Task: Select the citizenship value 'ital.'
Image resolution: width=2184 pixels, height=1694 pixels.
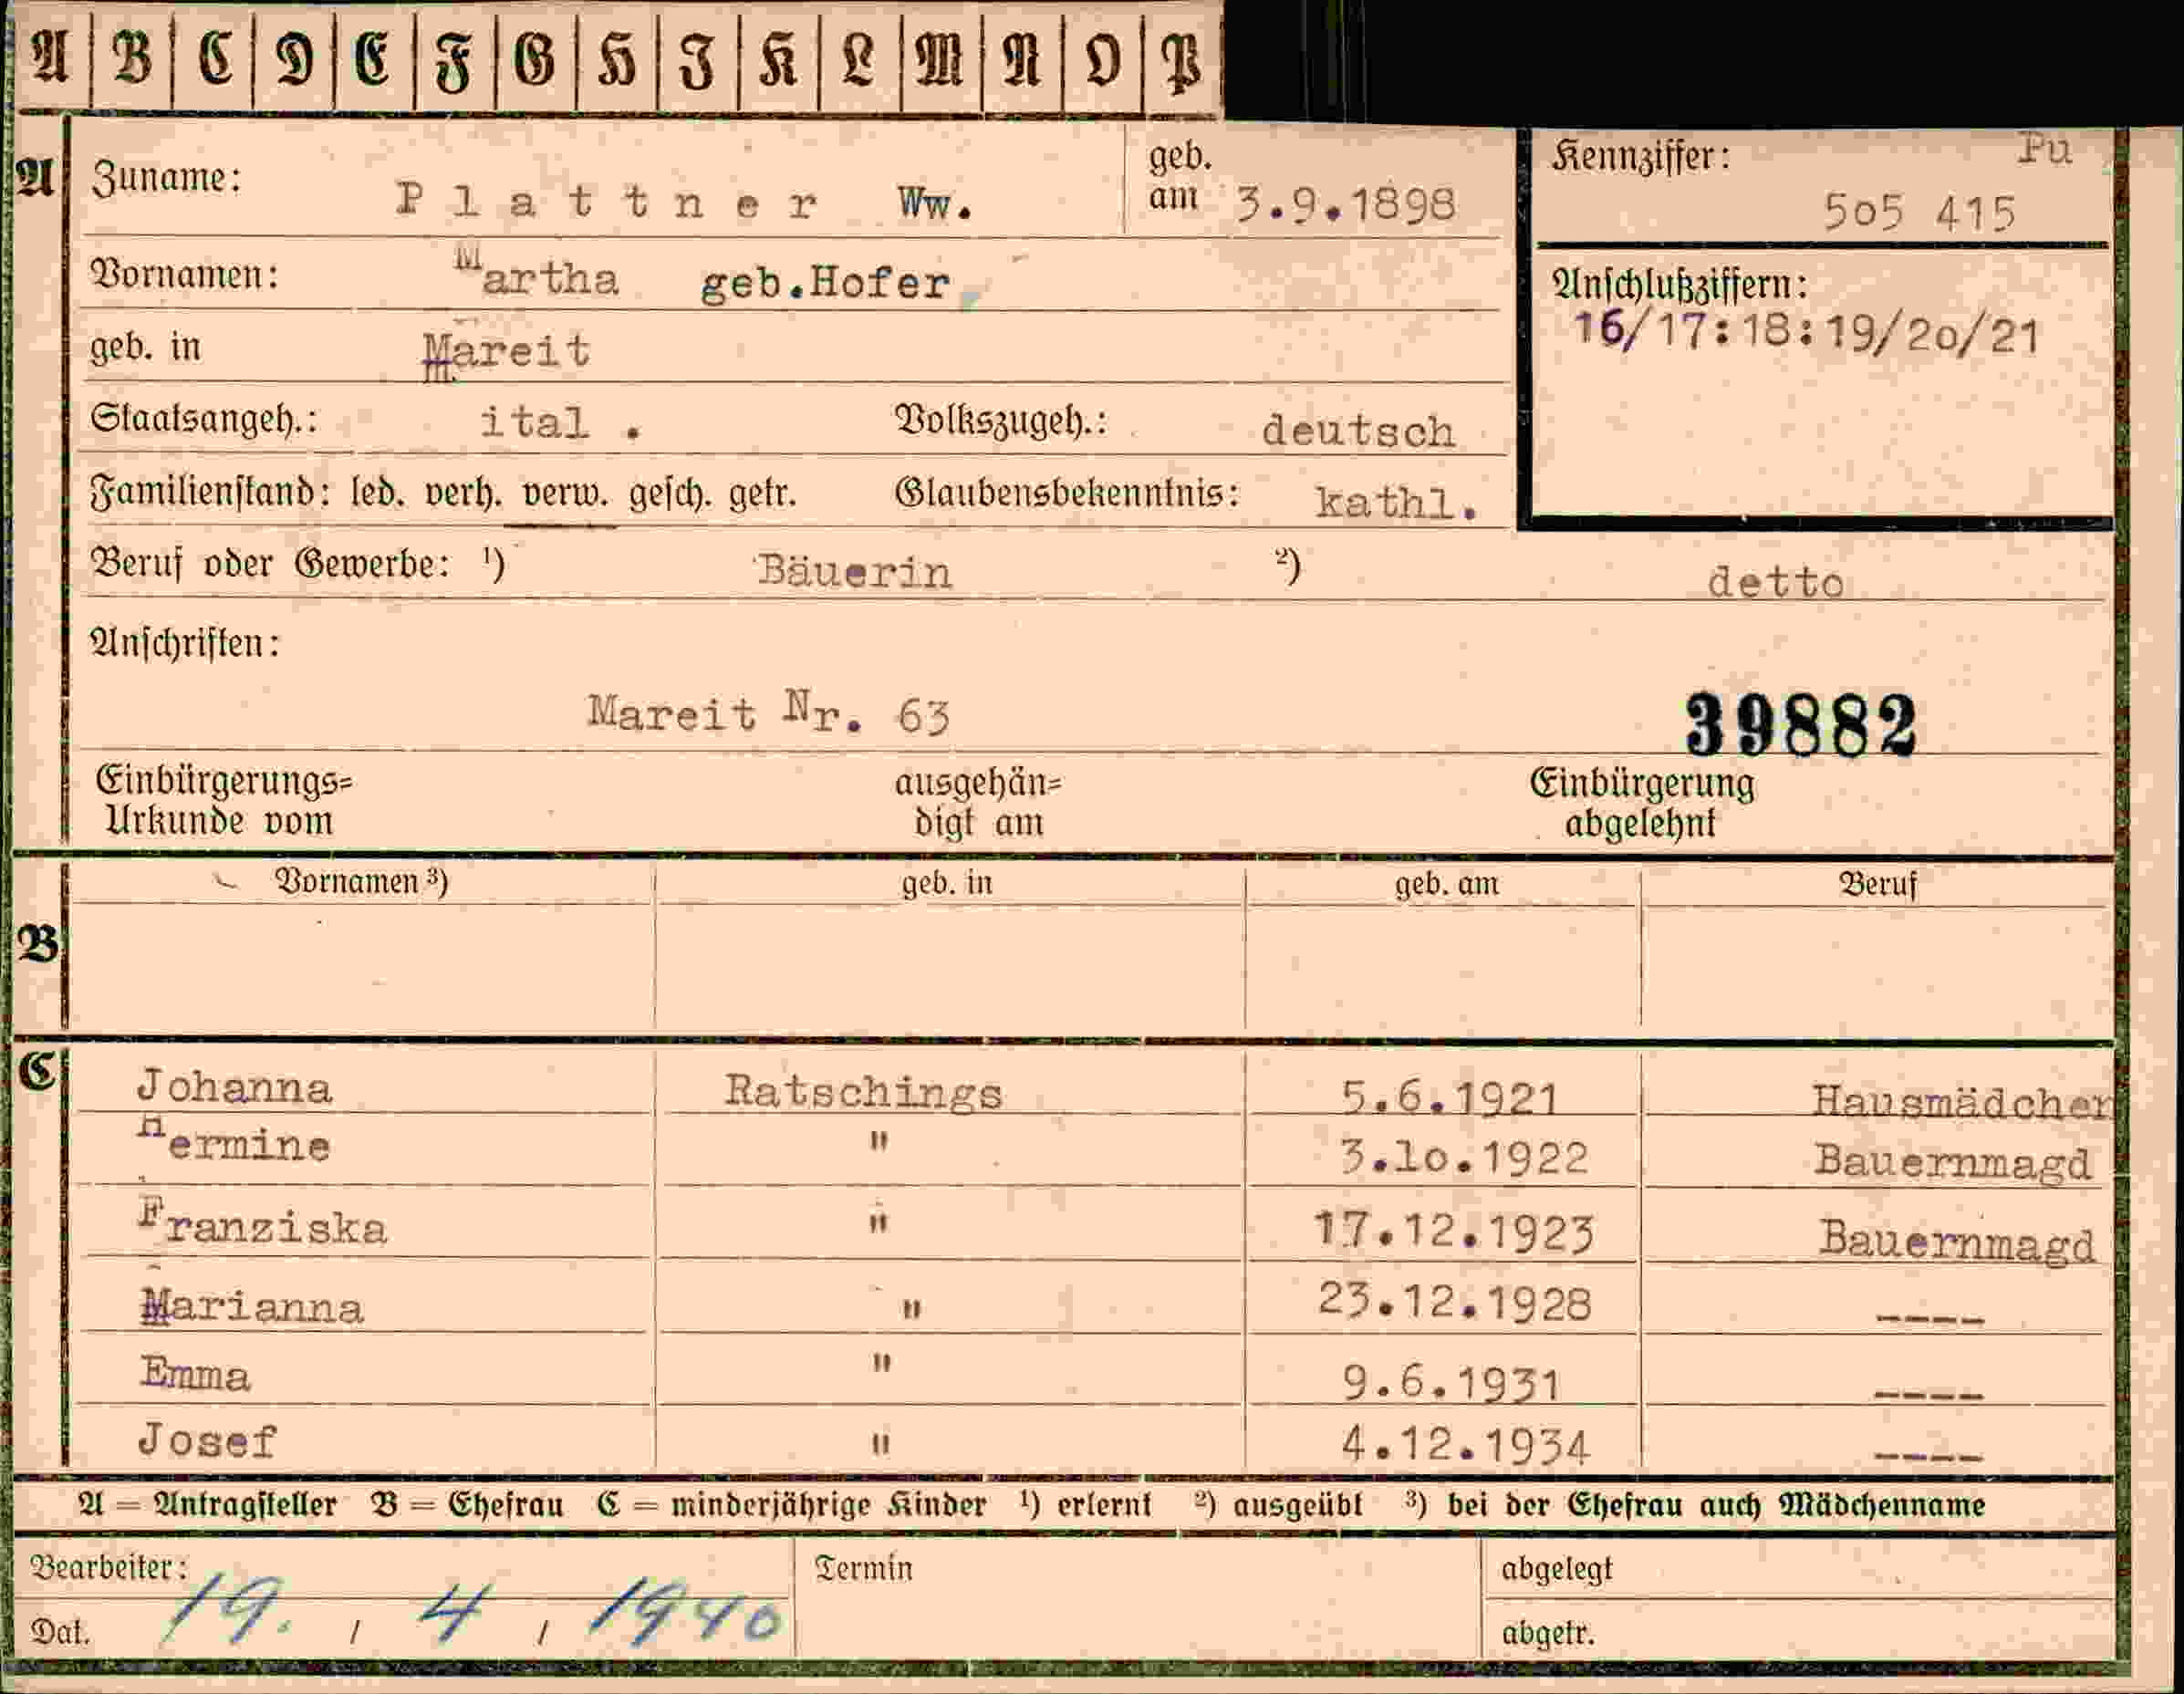Action: tap(561, 423)
